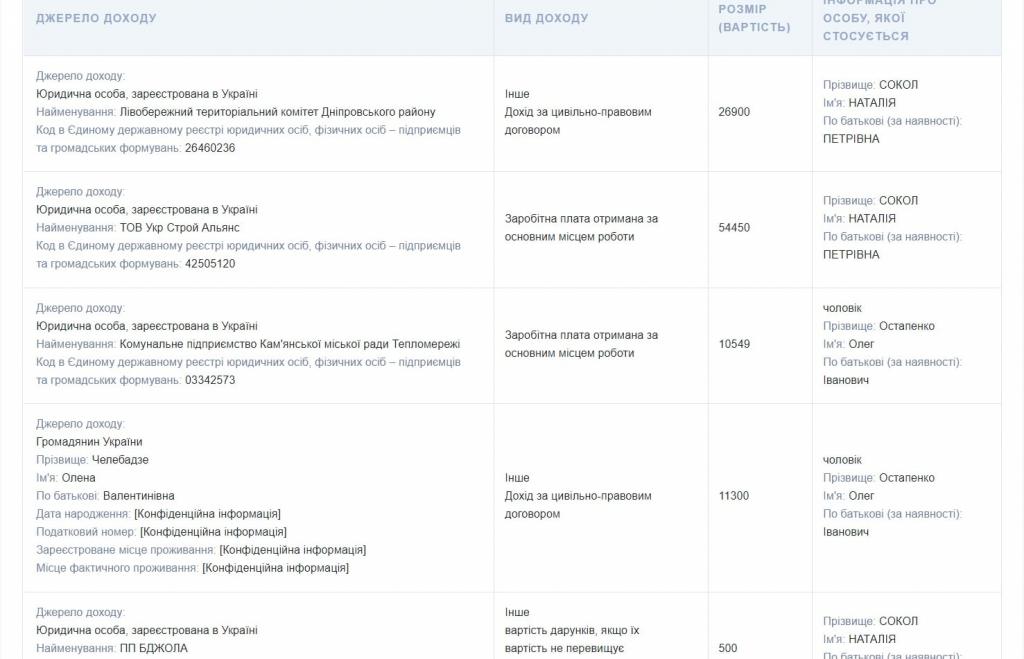This screenshot has height=659, width=1024.
Task: Click gift value income type in ПП БДЖОЛА row
Action: point(572,630)
